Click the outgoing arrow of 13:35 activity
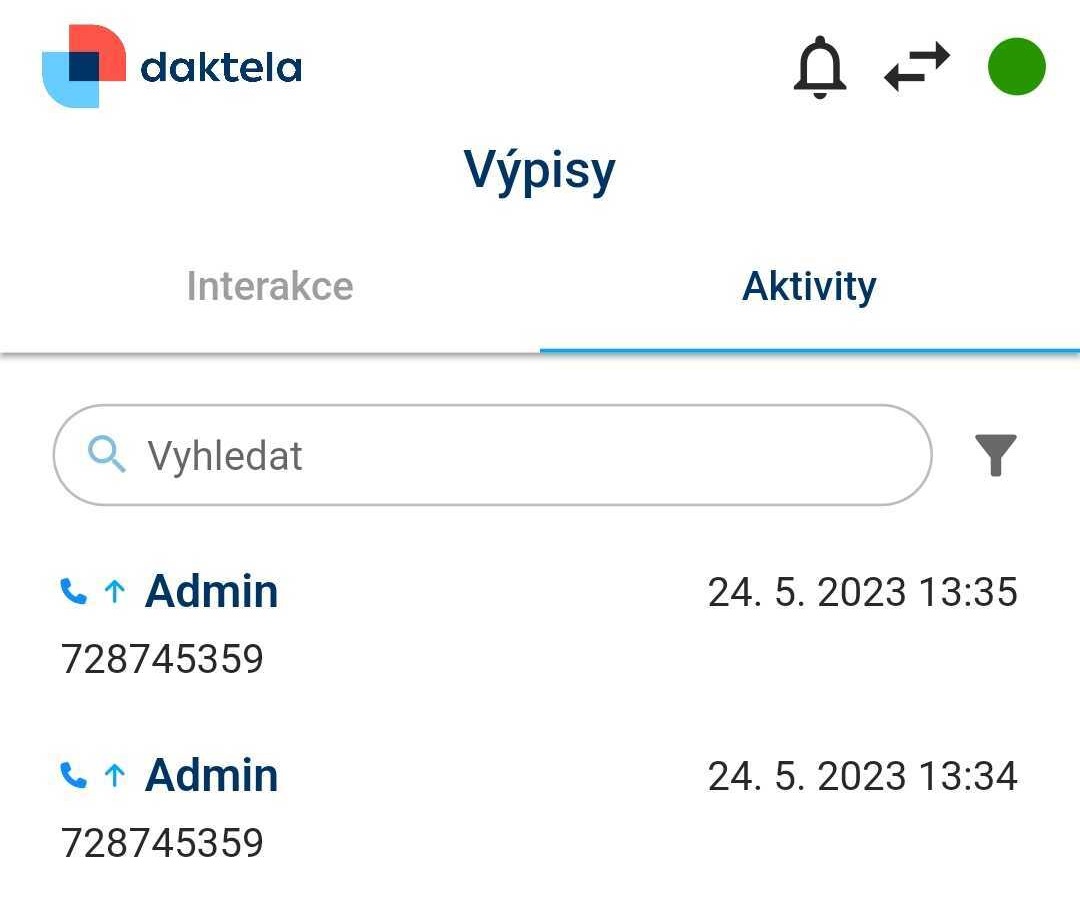The width and height of the screenshot is (1080, 903). click(x=115, y=592)
